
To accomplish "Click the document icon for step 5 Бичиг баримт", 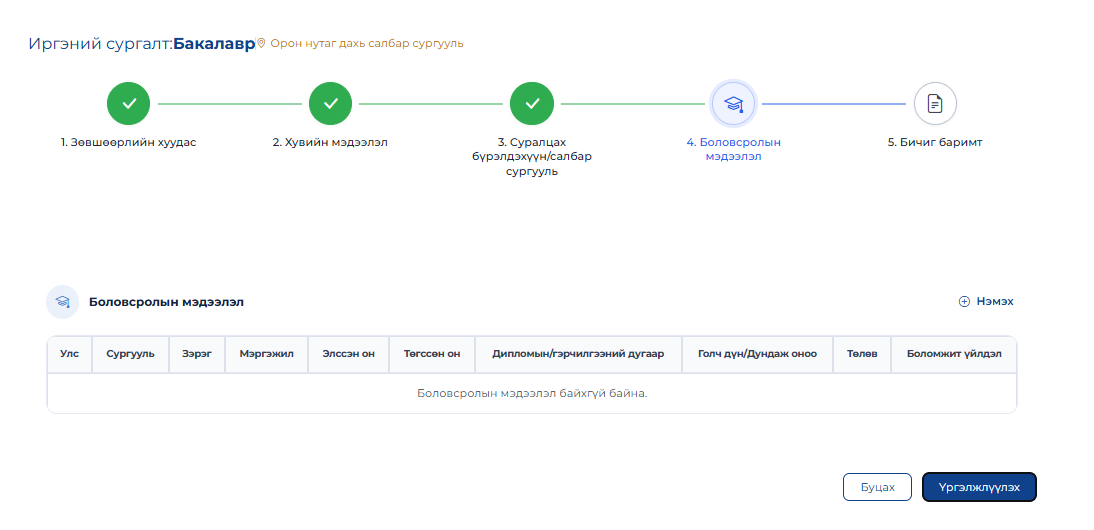I will (x=935, y=104).
